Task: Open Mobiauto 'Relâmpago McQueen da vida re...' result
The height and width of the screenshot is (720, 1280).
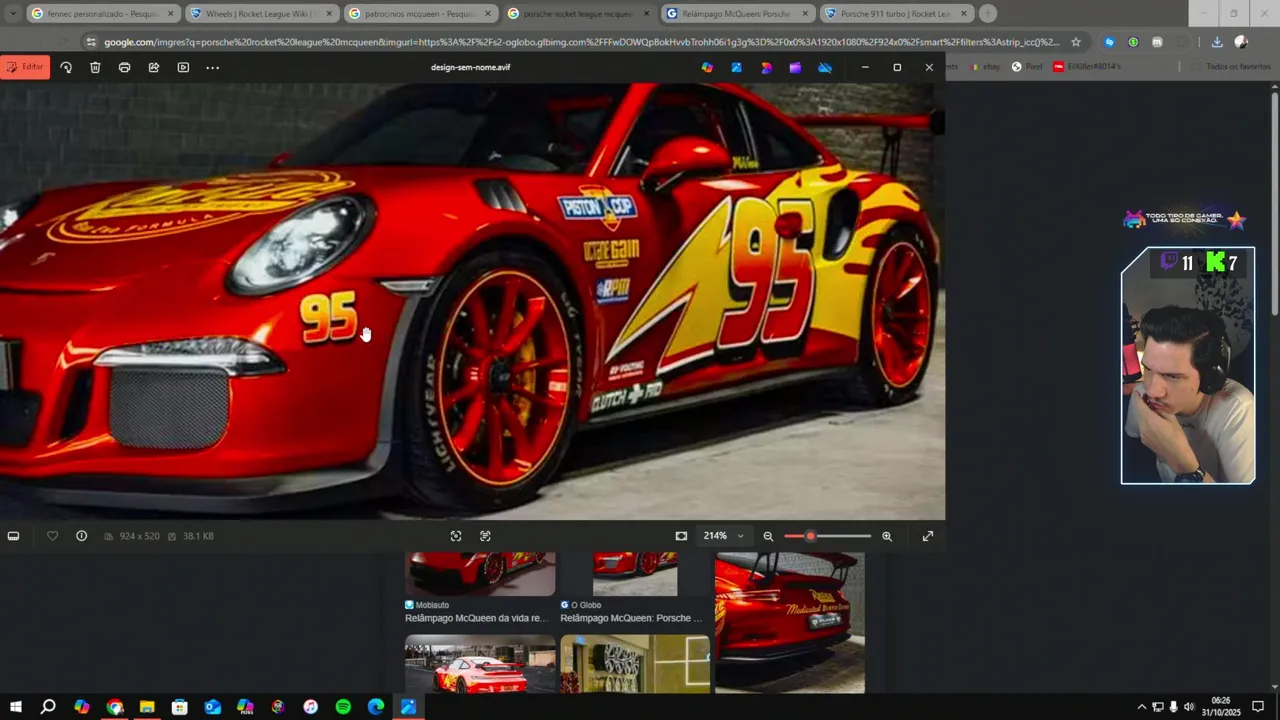Action: (x=476, y=618)
